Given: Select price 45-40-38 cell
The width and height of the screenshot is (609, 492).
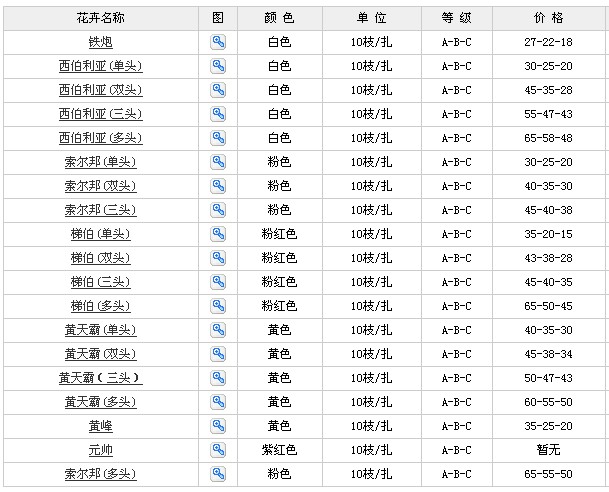Looking at the screenshot, I should [x=548, y=210].
